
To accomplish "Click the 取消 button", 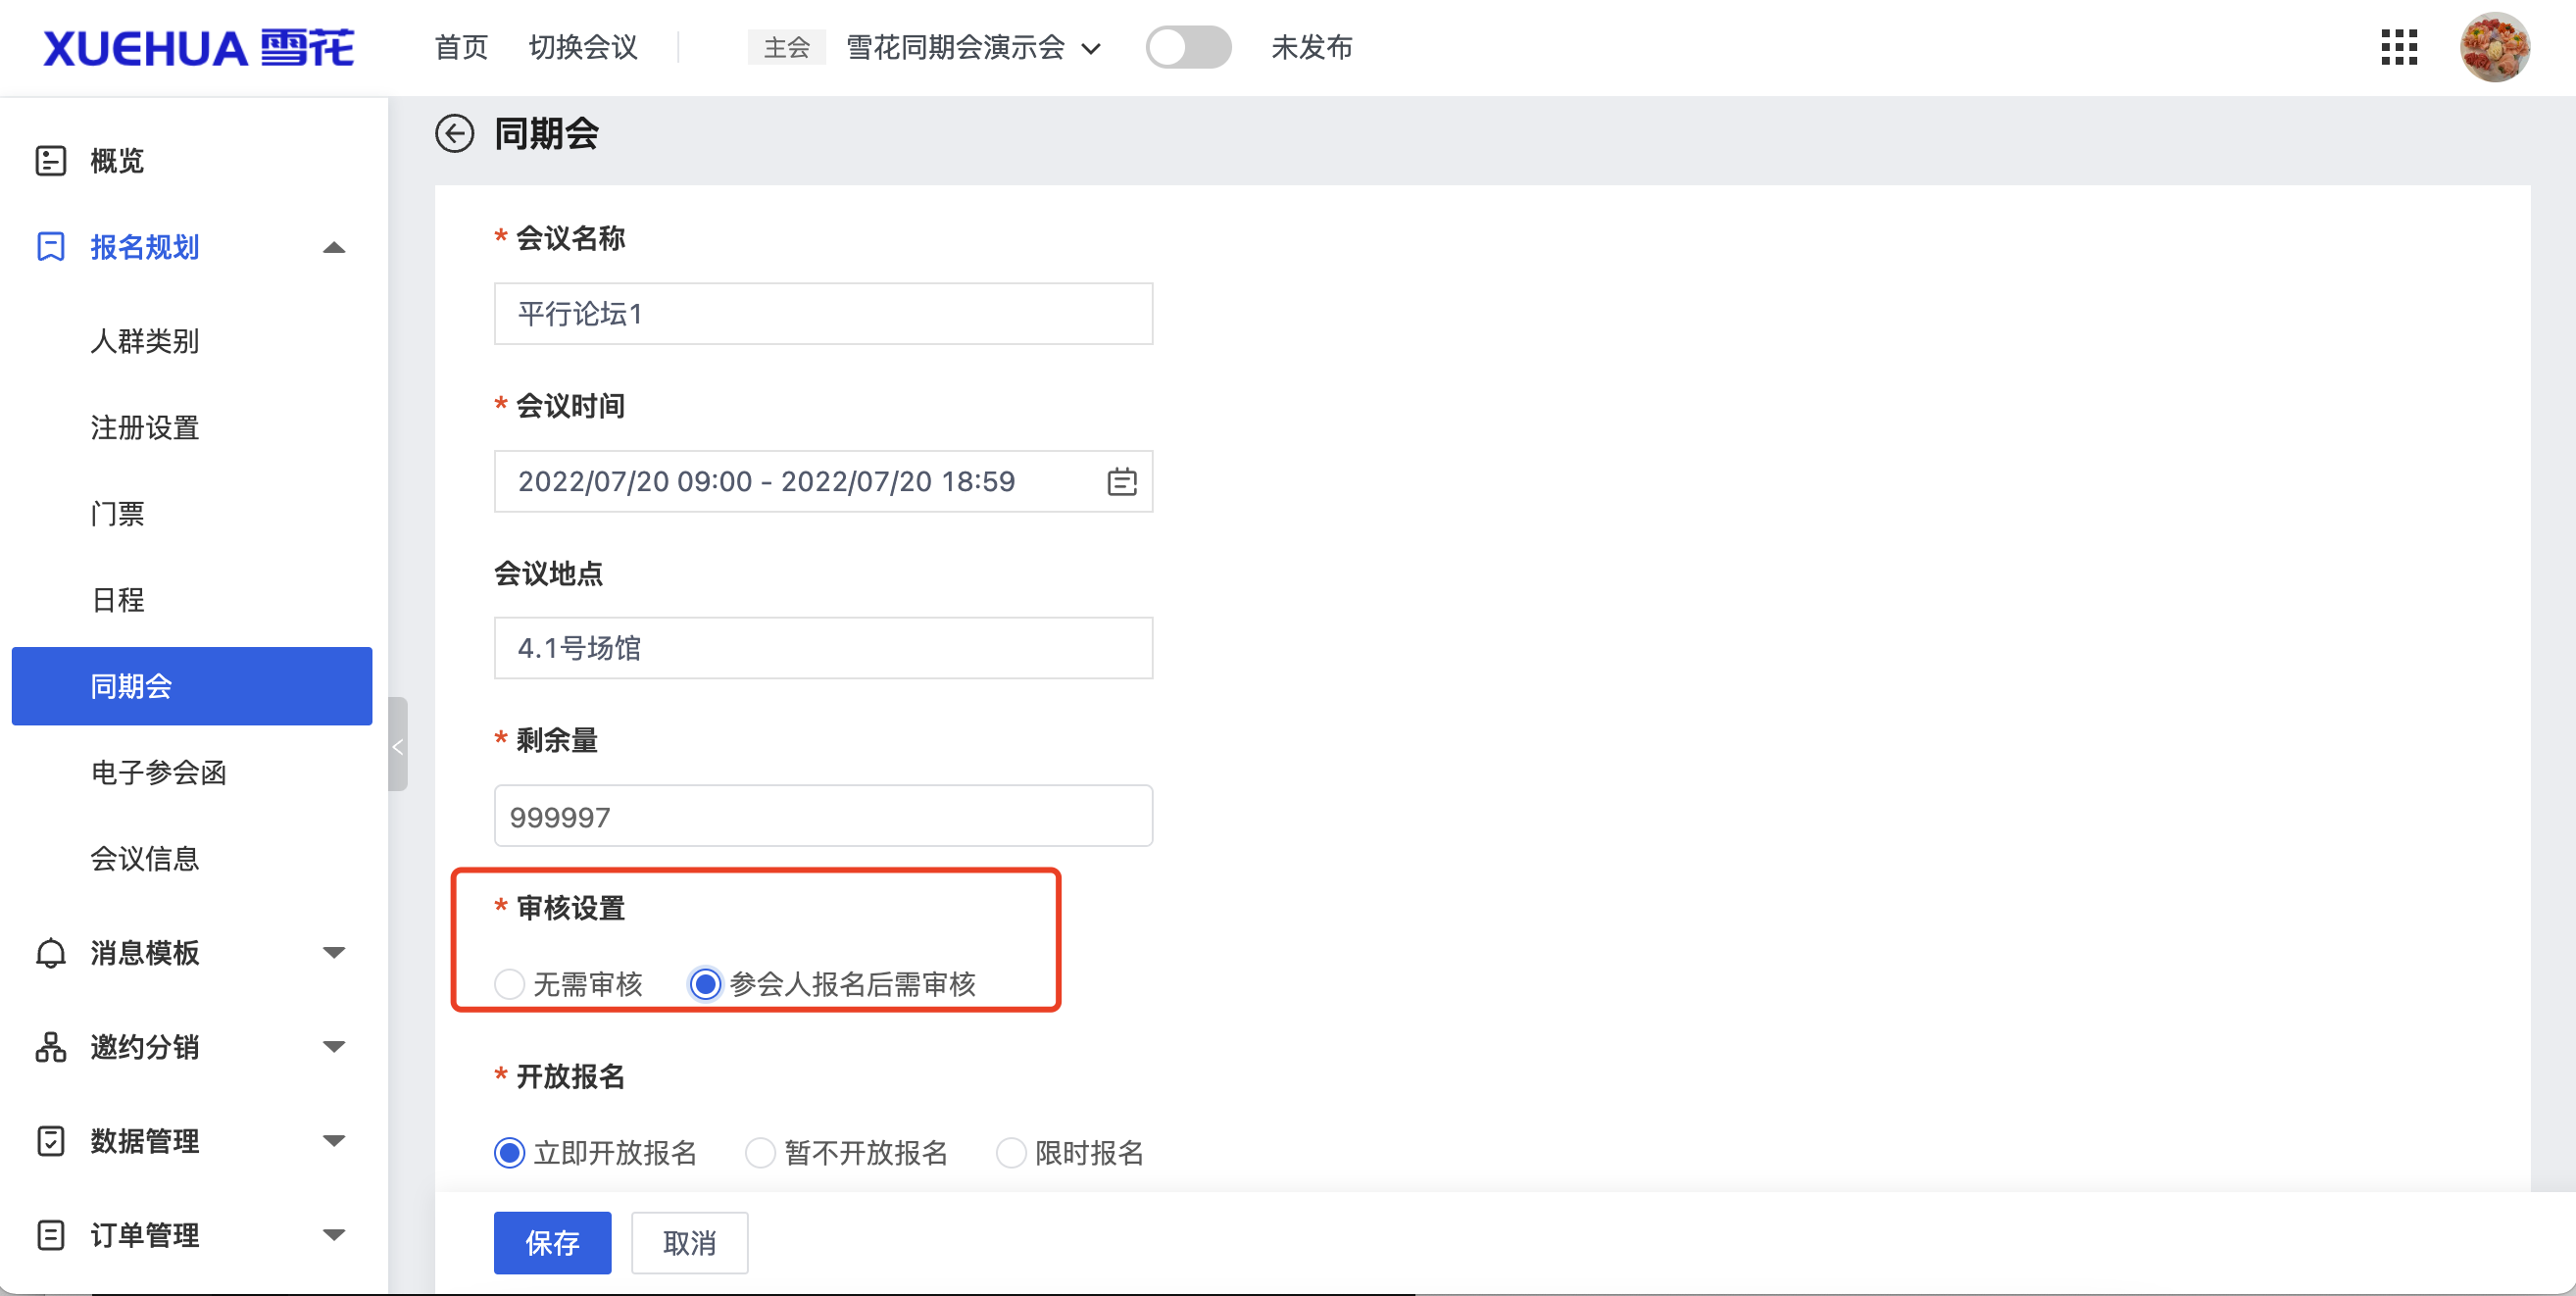I will pyautogui.click(x=689, y=1243).
